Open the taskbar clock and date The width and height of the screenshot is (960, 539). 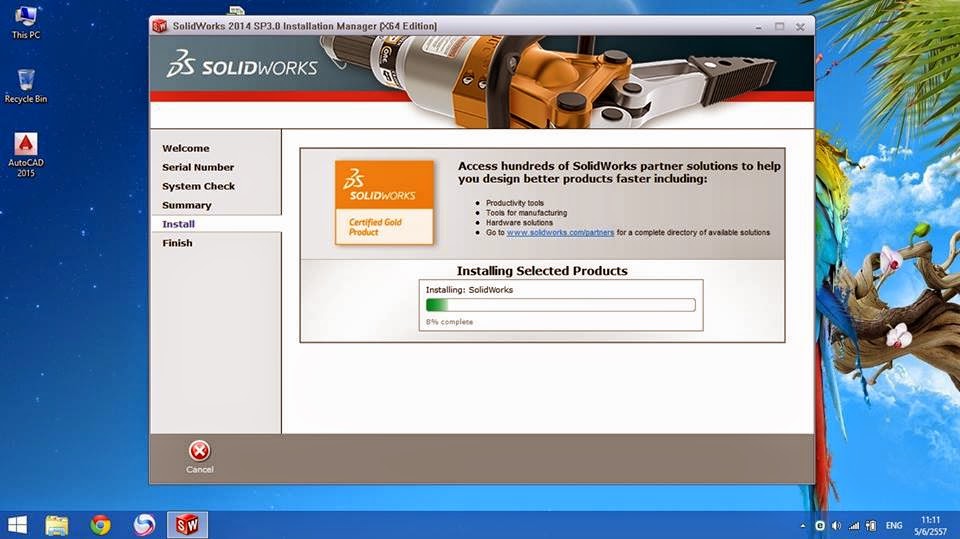[930, 526]
